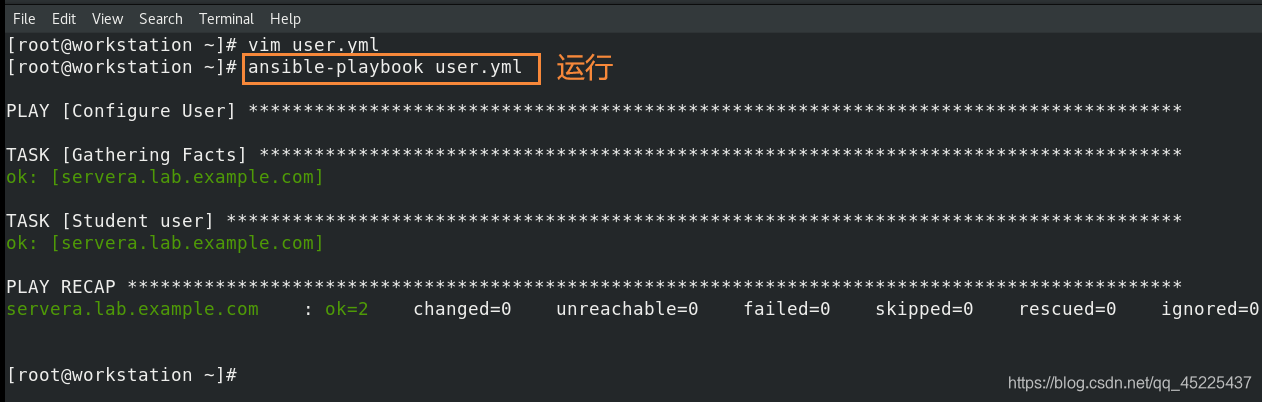Click the skipped=0 recap value

point(924,309)
